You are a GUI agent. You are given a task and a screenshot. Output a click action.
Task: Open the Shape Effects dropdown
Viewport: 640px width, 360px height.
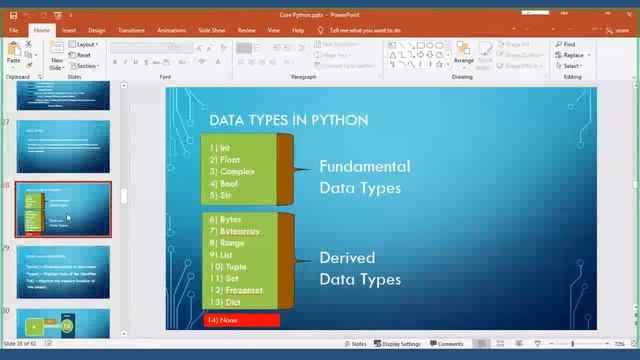tap(520, 66)
